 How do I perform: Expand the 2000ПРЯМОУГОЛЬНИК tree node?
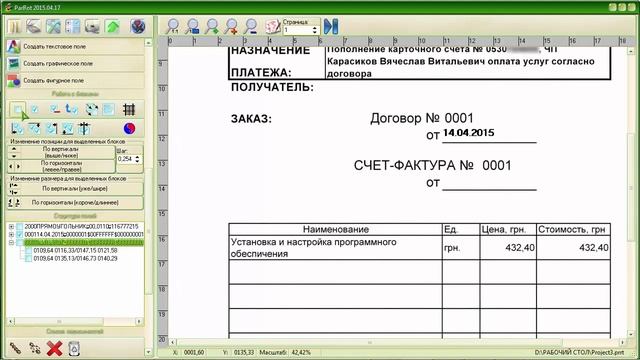pyautogui.click(x=11, y=227)
